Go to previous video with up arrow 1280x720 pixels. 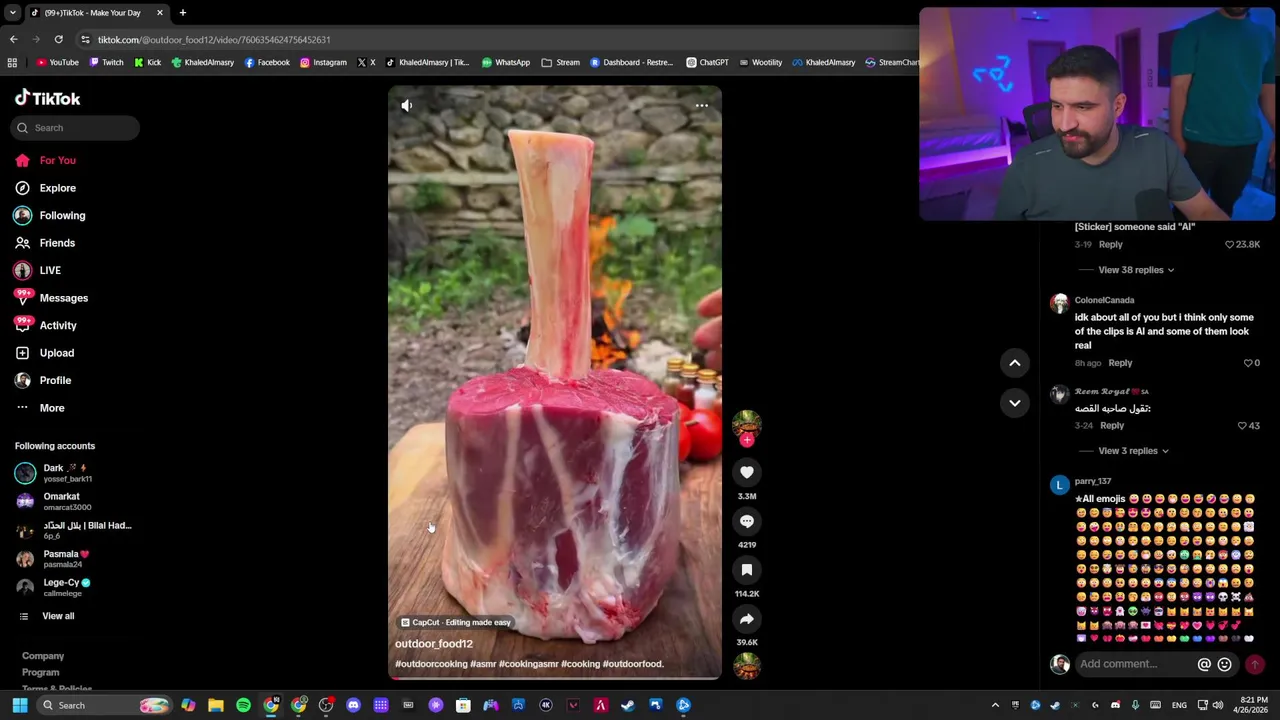[x=1014, y=363]
